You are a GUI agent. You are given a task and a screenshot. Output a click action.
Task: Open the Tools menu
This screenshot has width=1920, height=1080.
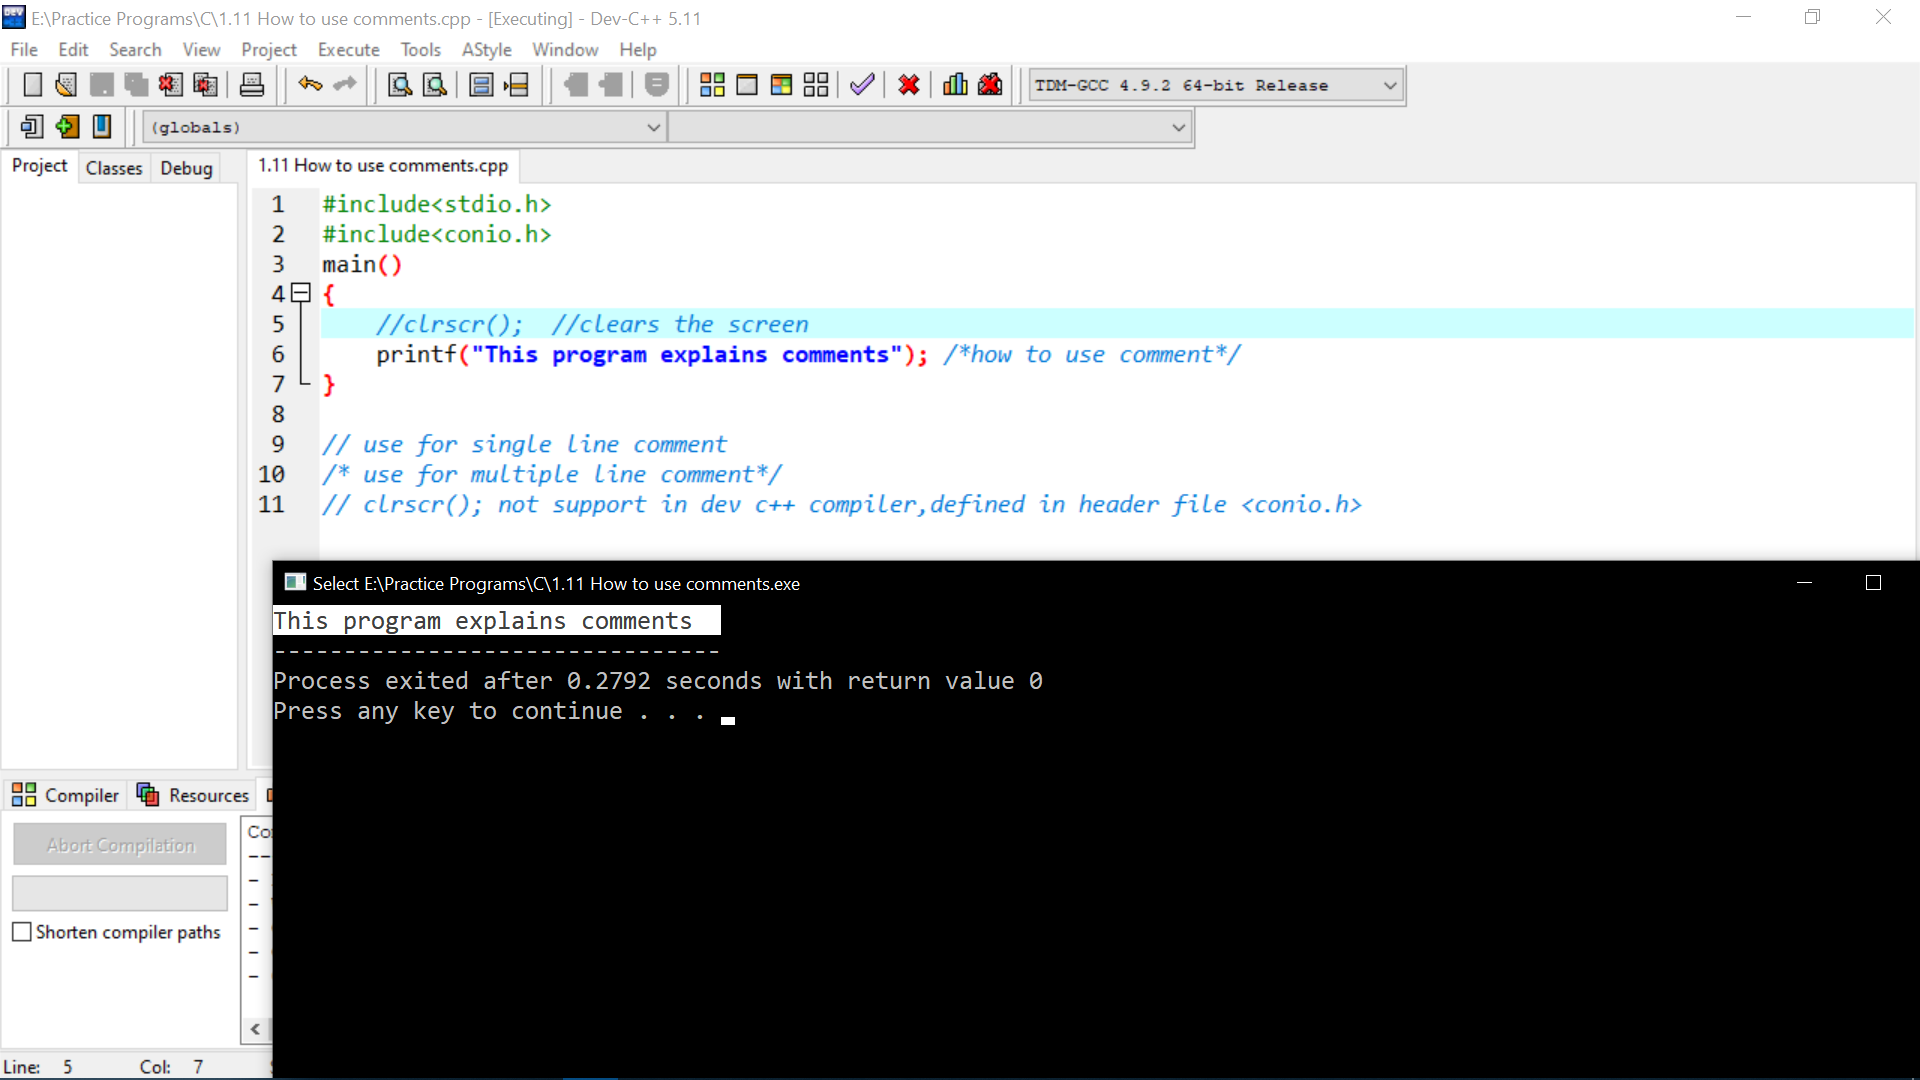pos(421,50)
